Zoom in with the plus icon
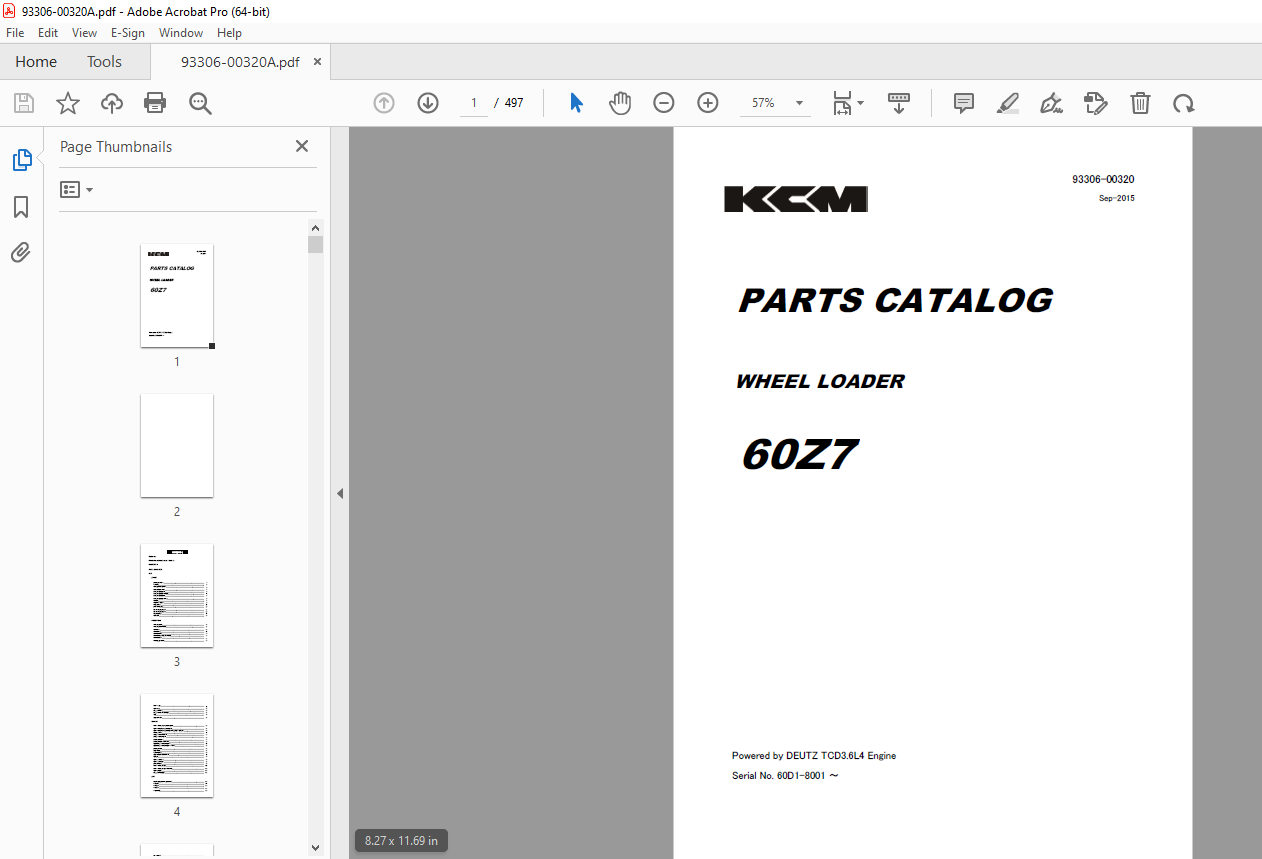This screenshot has height=859, width=1262. click(708, 103)
